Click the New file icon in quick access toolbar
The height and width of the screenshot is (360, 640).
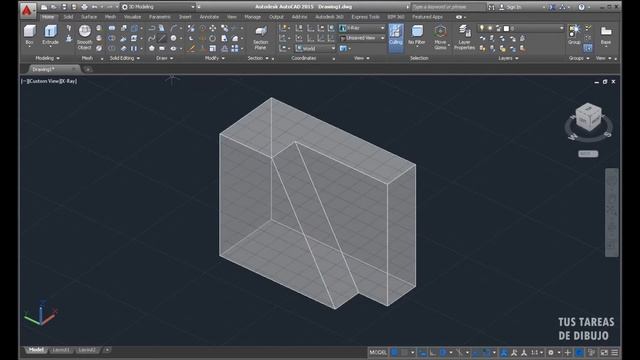coord(44,7)
